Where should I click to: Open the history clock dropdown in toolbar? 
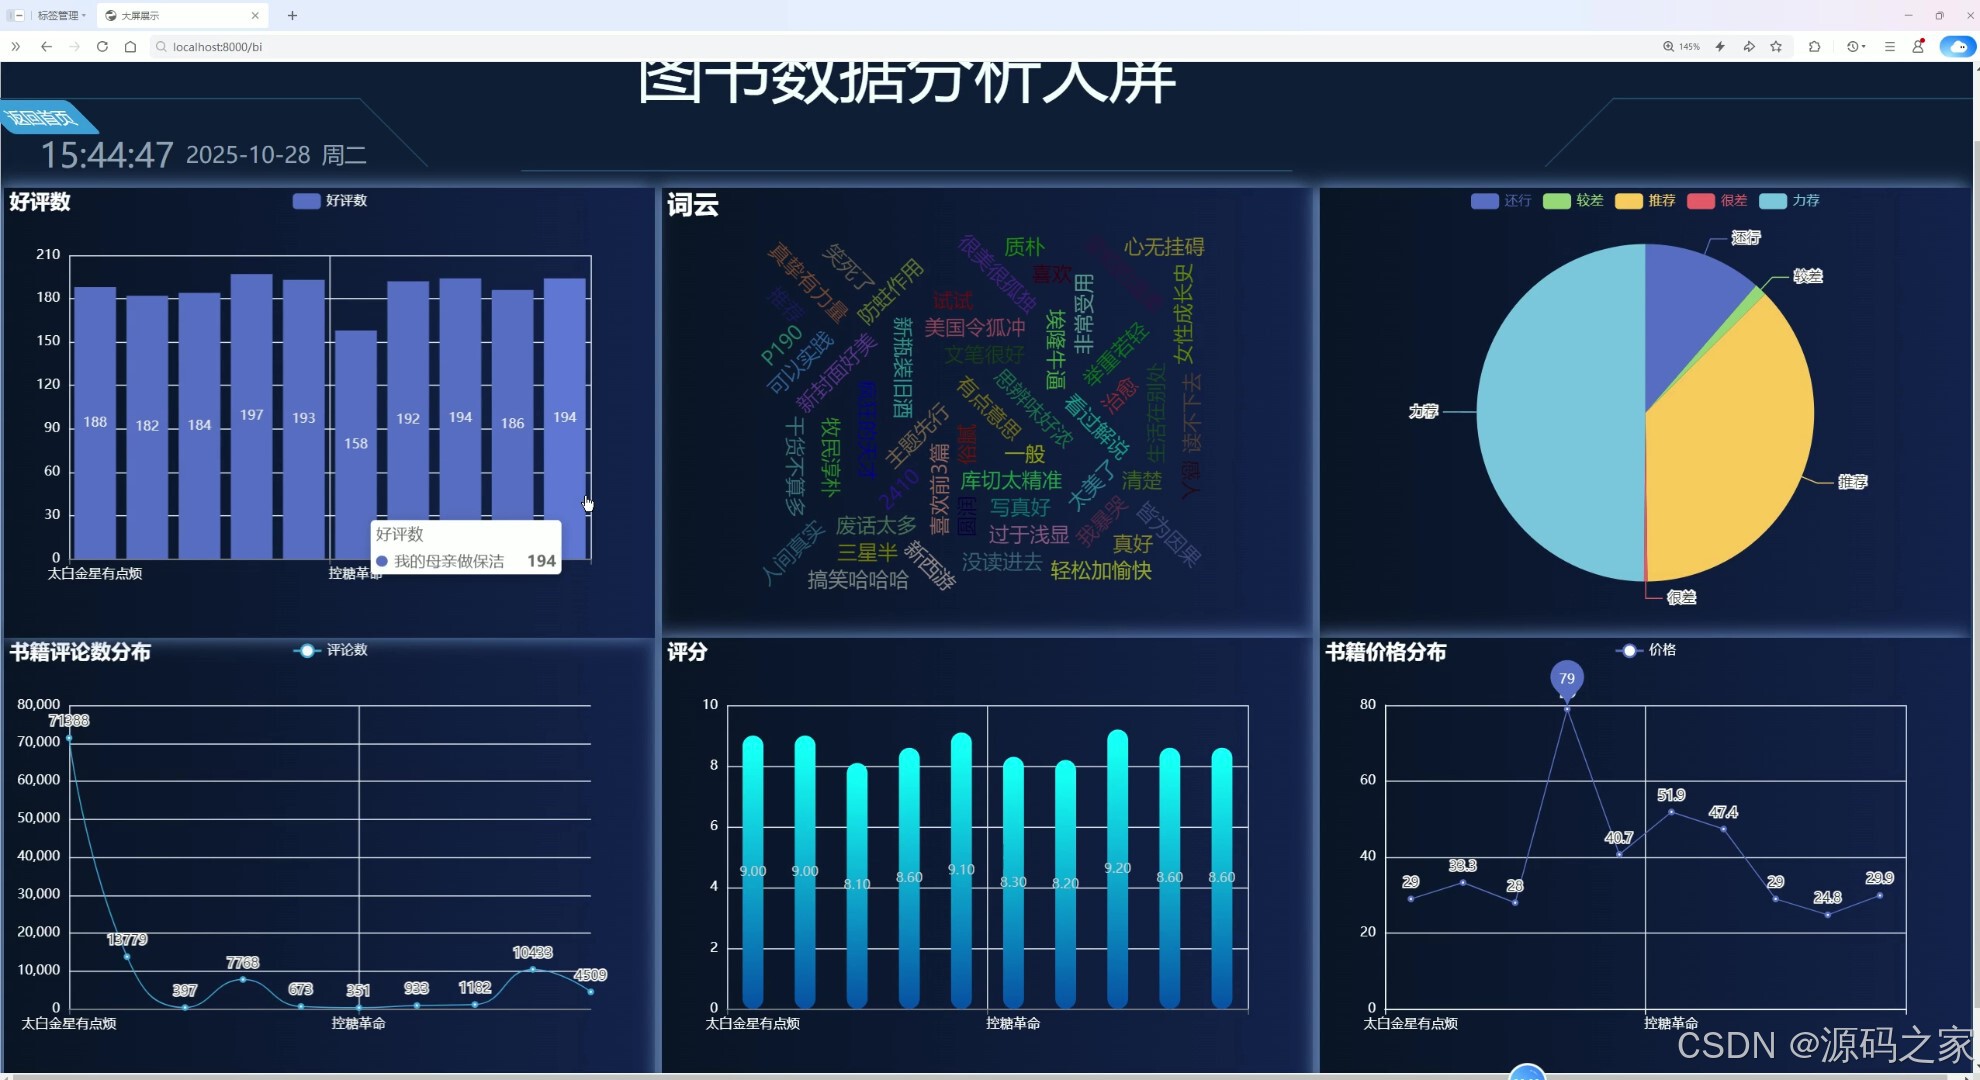pos(1855,46)
